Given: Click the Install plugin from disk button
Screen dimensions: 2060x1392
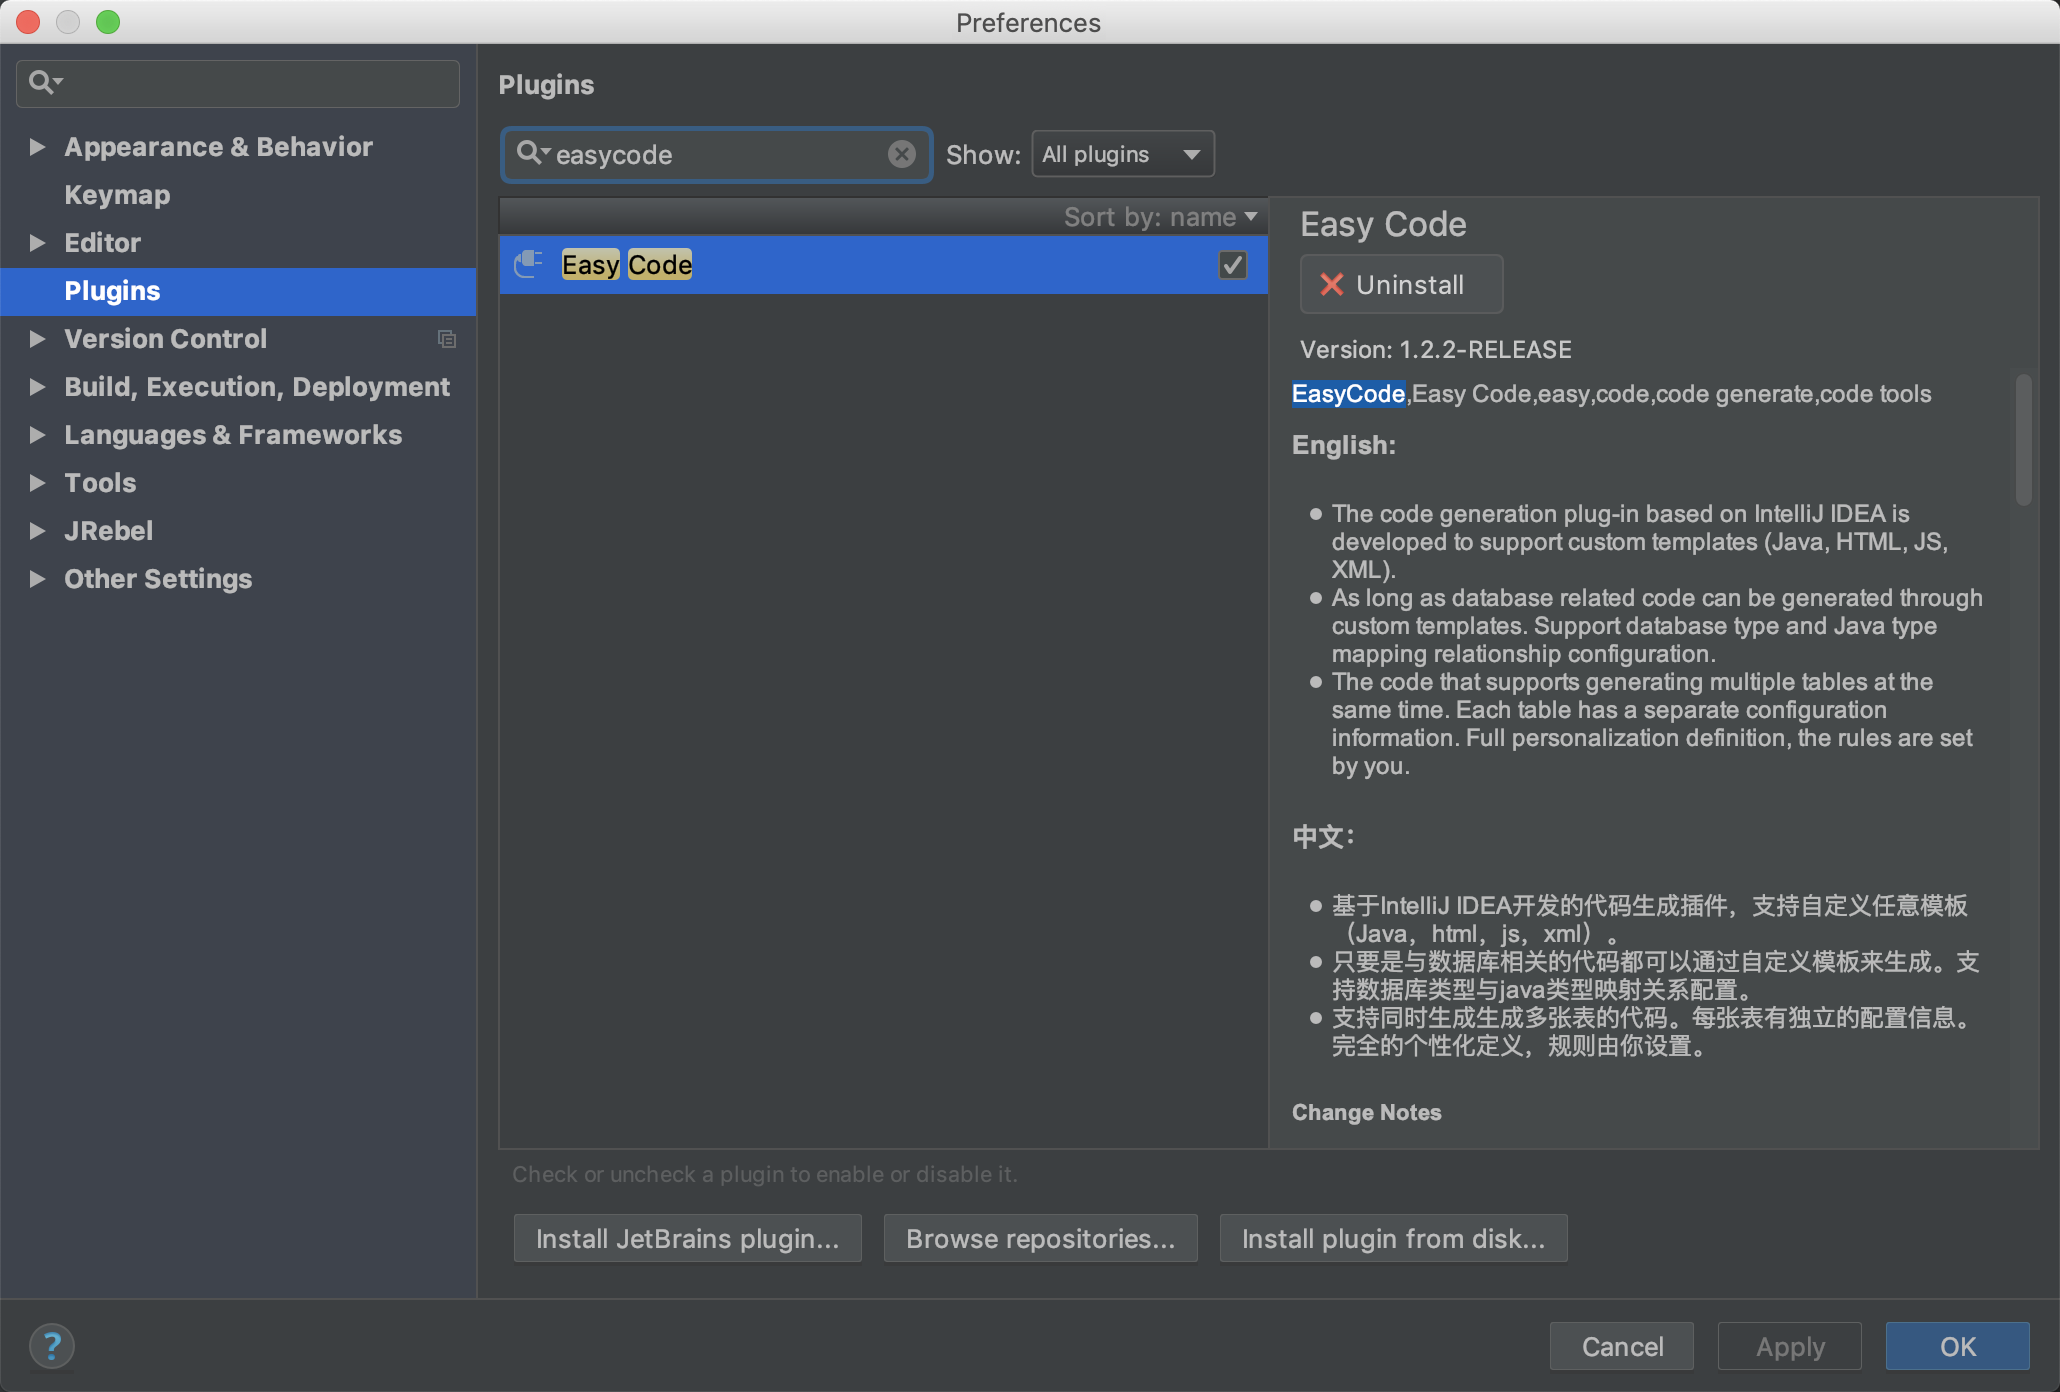Looking at the screenshot, I should pyautogui.click(x=1393, y=1239).
